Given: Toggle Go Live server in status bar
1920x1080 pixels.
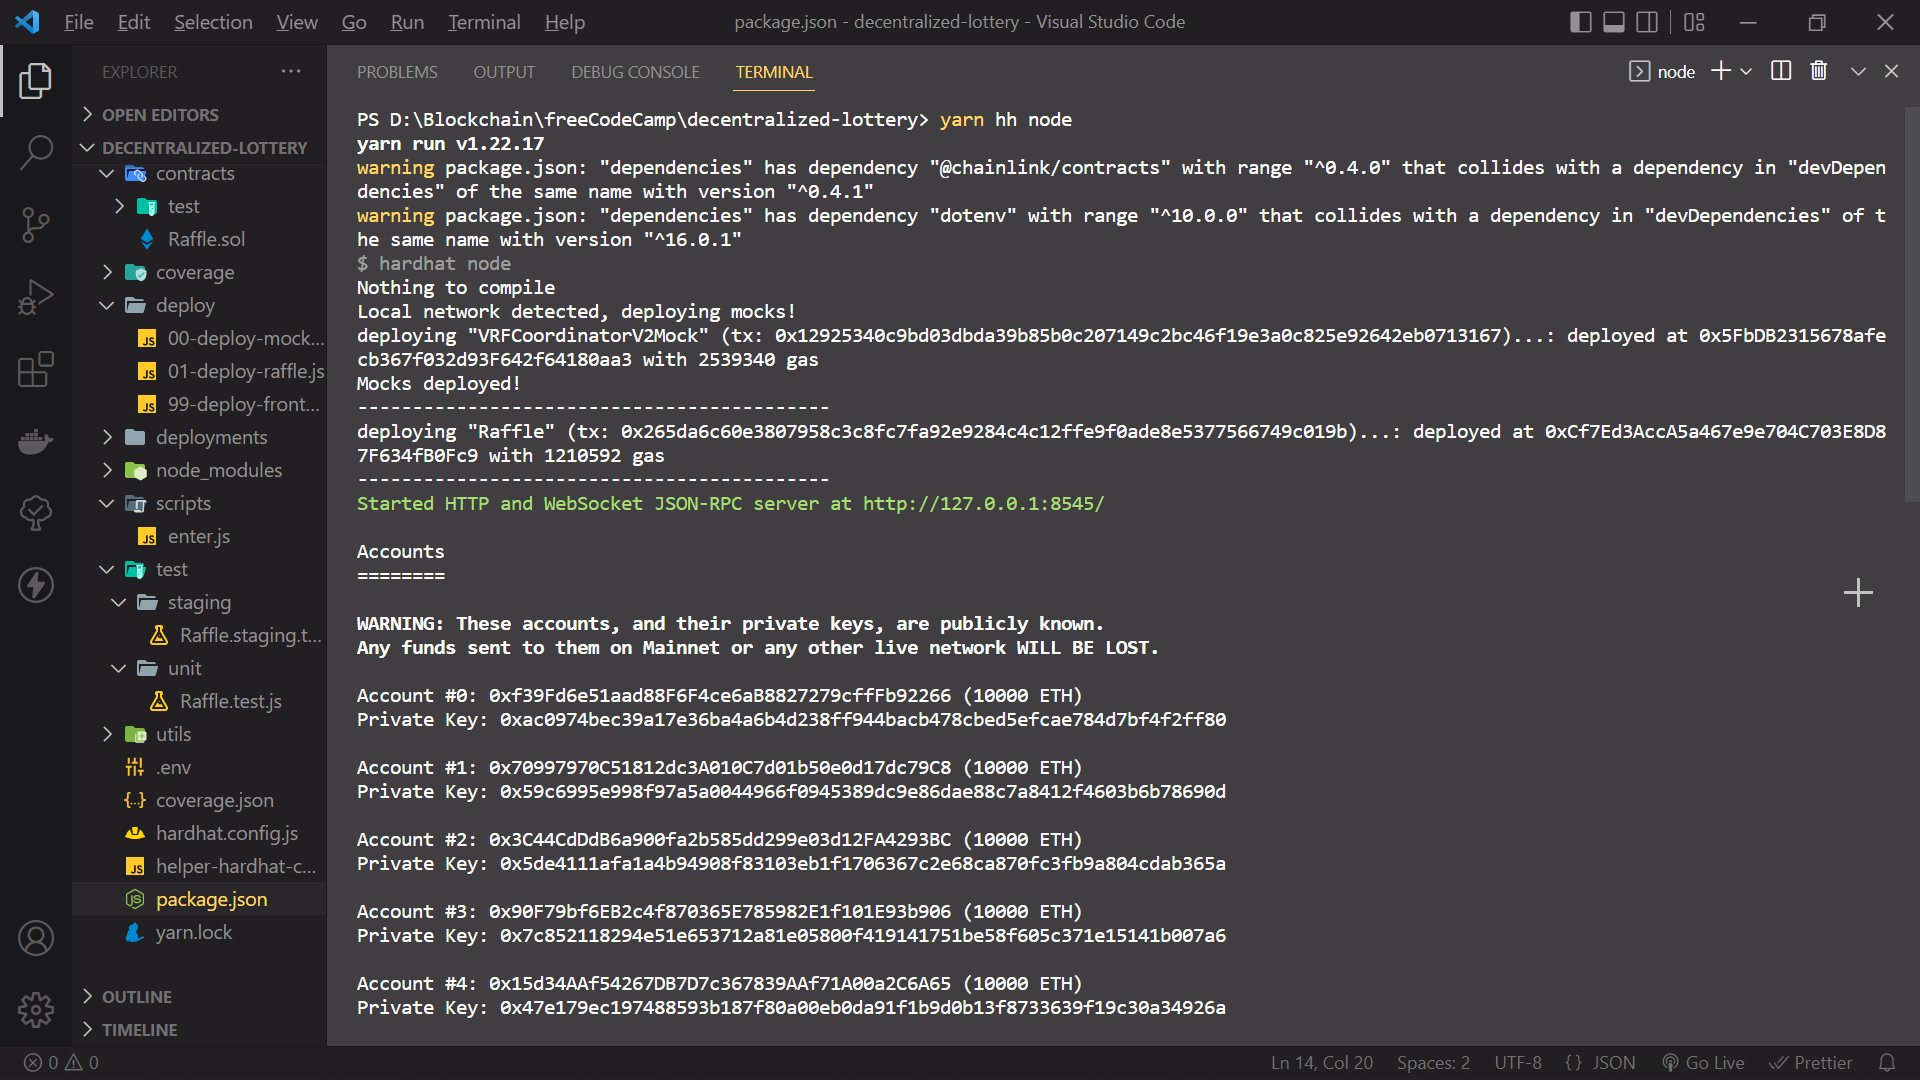Looking at the screenshot, I should 1703,1063.
